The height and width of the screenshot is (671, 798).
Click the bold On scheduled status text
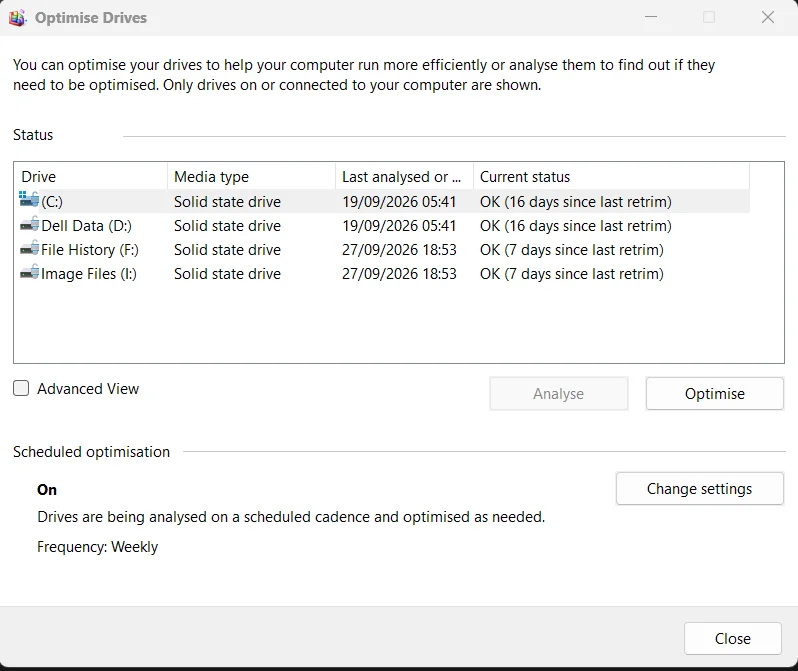[47, 490]
